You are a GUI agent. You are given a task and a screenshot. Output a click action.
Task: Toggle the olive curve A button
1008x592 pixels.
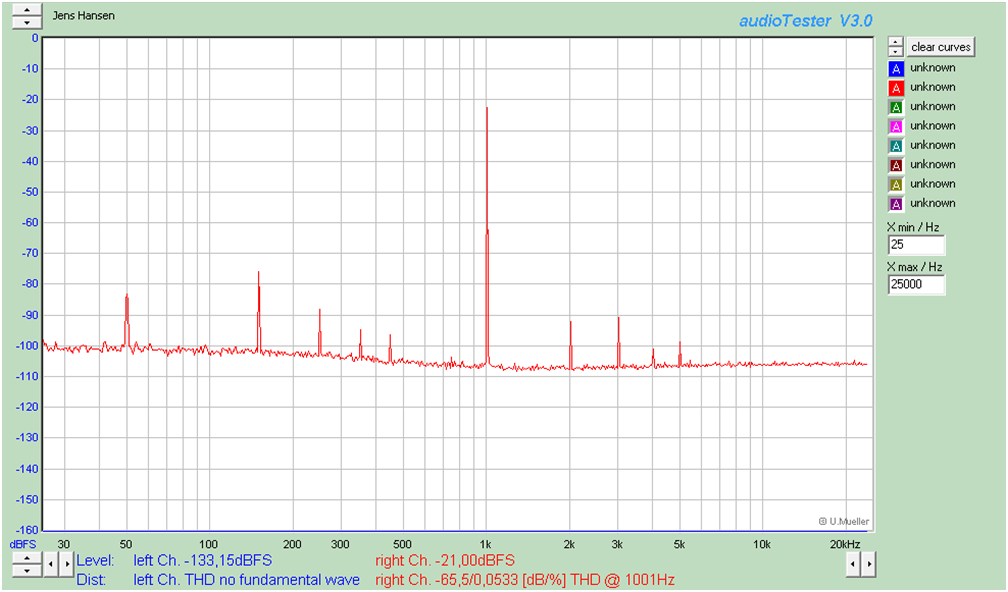pyautogui.click(x=896, y=184)
